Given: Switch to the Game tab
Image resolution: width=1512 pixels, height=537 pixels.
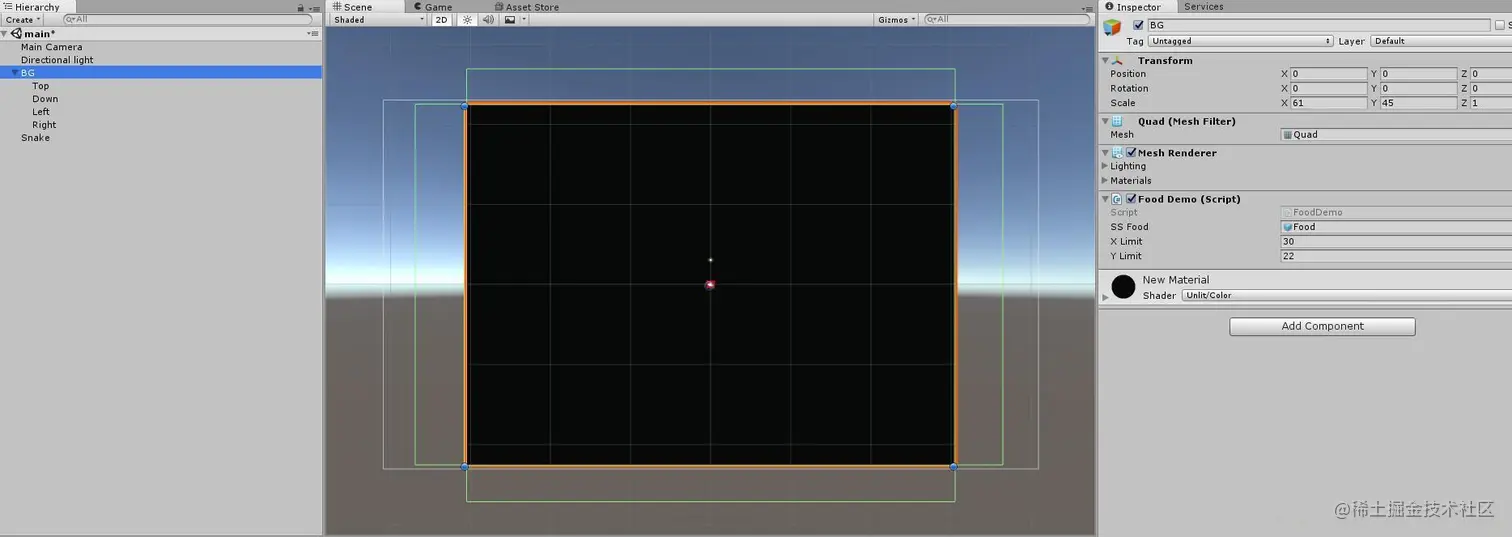Looking at the screenshot, I should [x=432, y=7].
